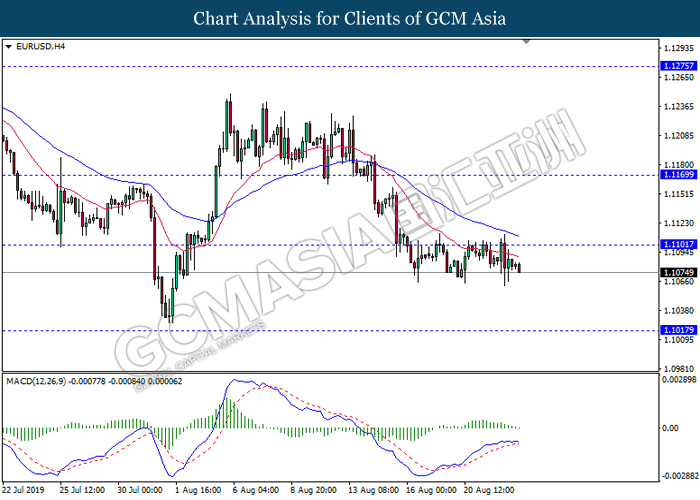This screenshot has width=700, height=500.
Task: Select the EURUSD,H4 chart title
Action: click(x=40, y=46)
